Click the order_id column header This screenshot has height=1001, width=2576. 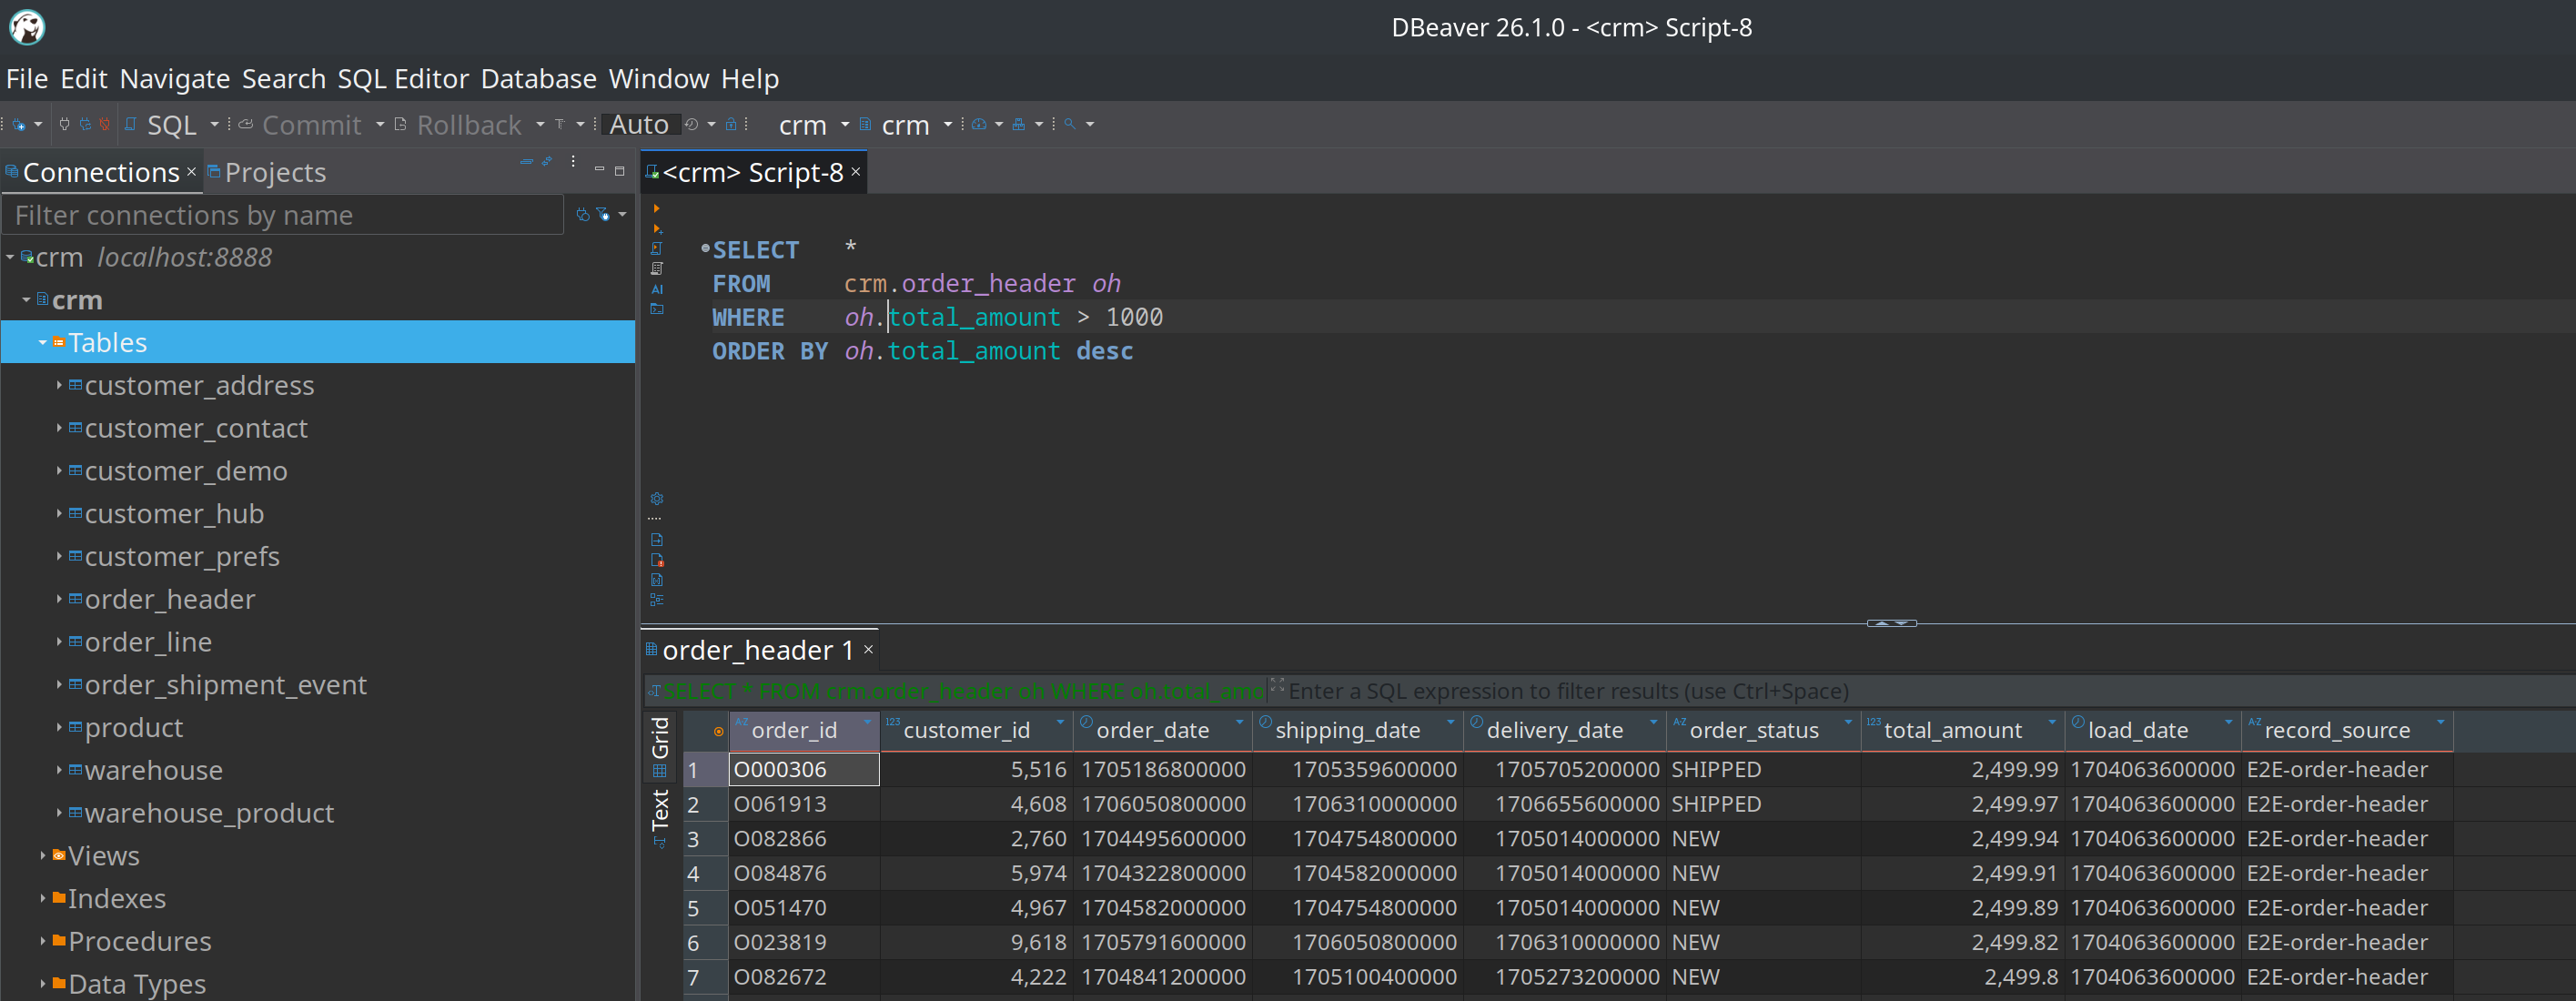point(804,731)
